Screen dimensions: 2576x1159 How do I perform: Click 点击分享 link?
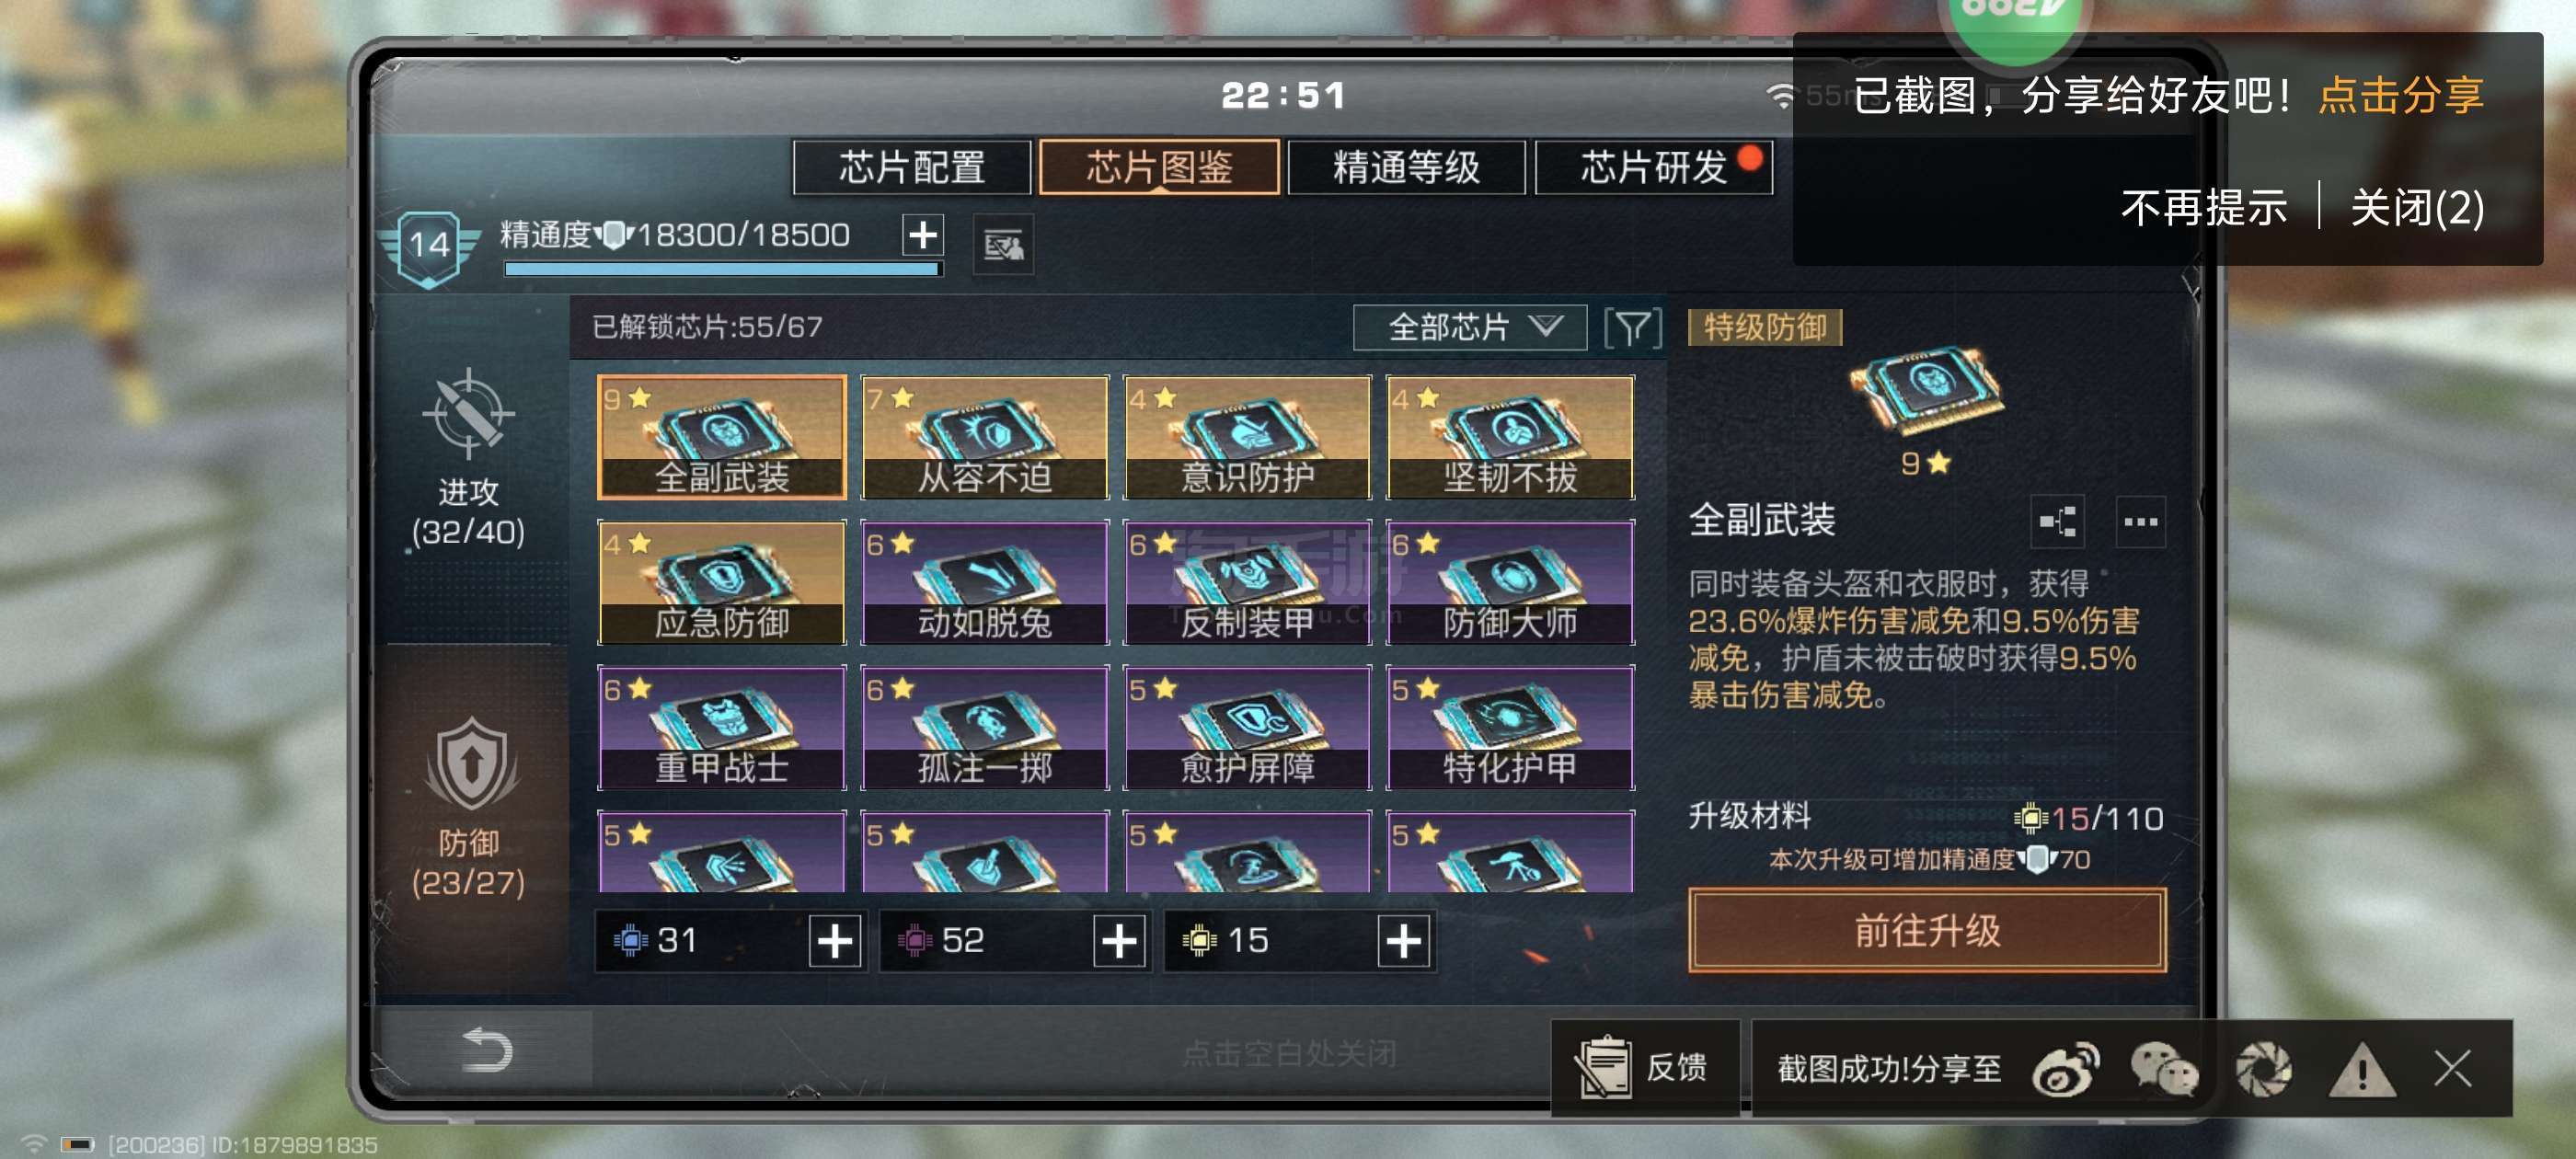coord(2400,95)
